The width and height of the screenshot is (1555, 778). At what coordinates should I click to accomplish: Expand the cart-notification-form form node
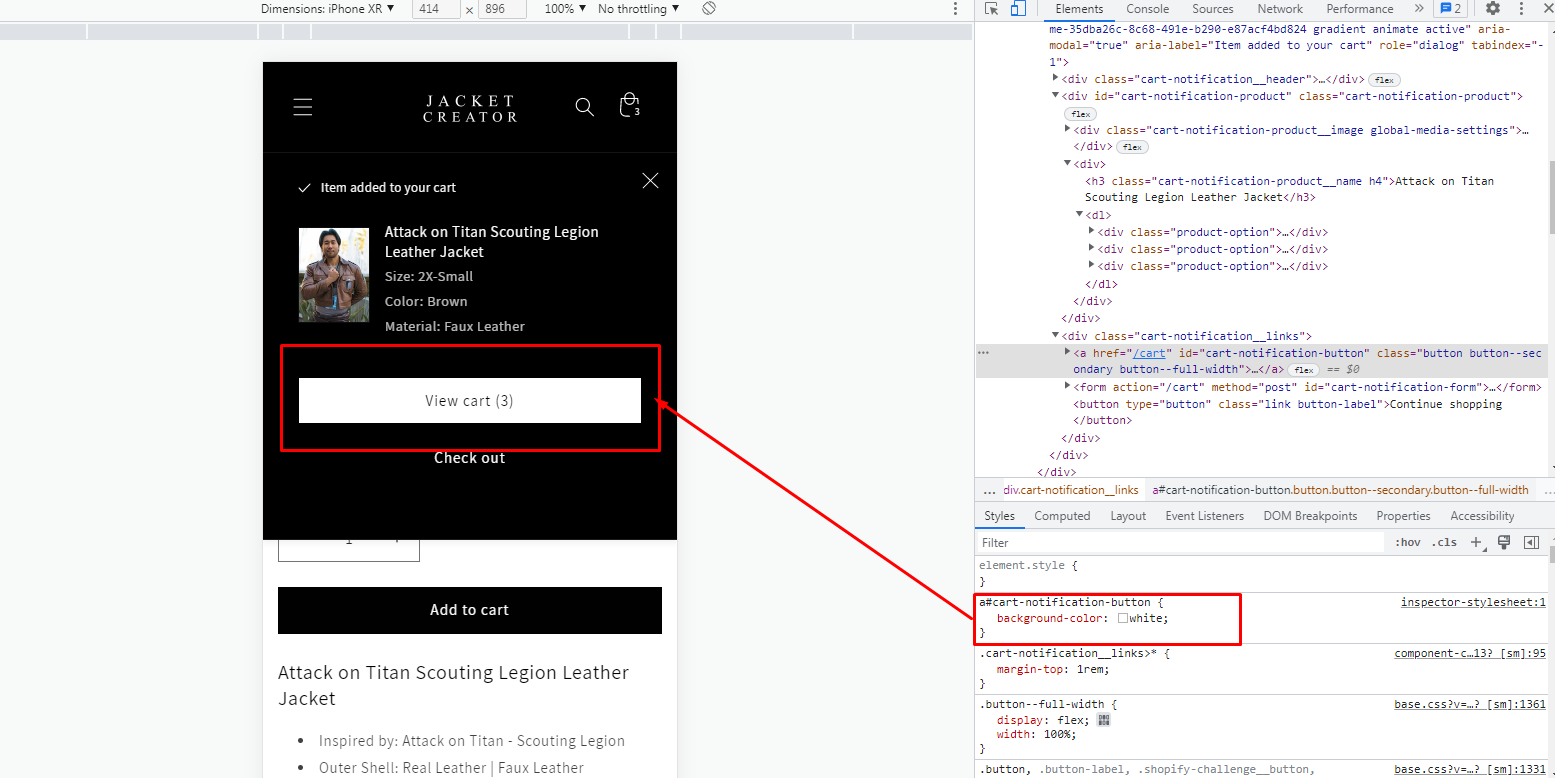pyautogui.click(x=1068, y=387)
